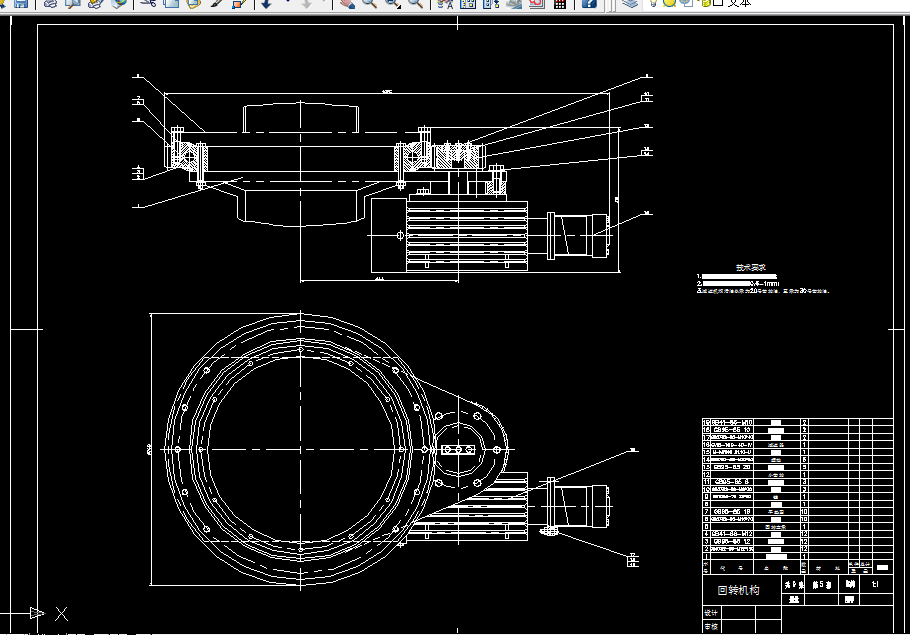Select the 回转机构 title text

(x=738, y=590)
